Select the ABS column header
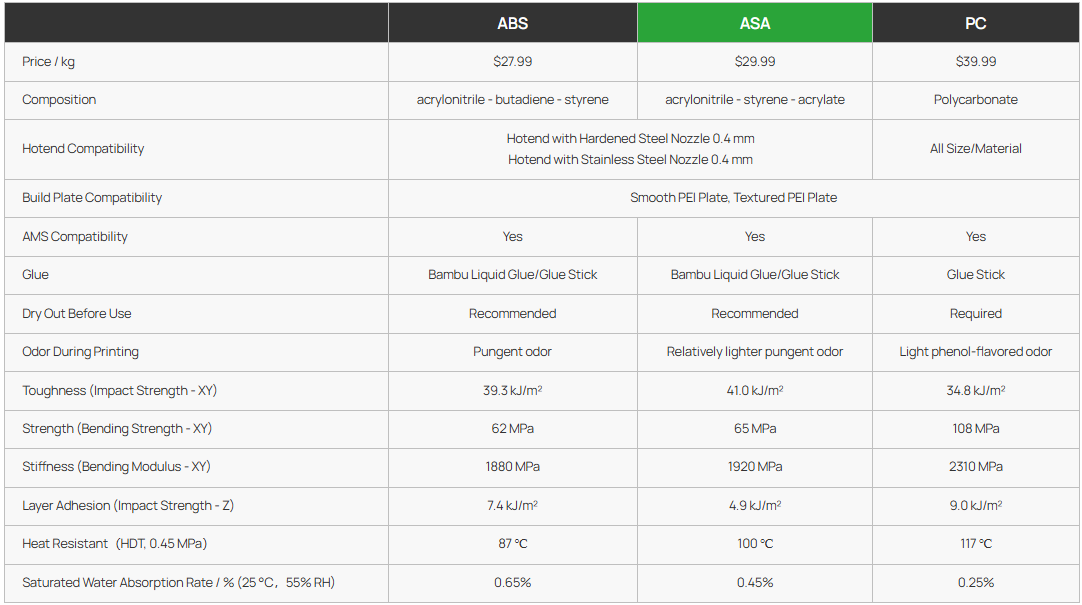Screen dimensions: 1082x605 [513, 23]
